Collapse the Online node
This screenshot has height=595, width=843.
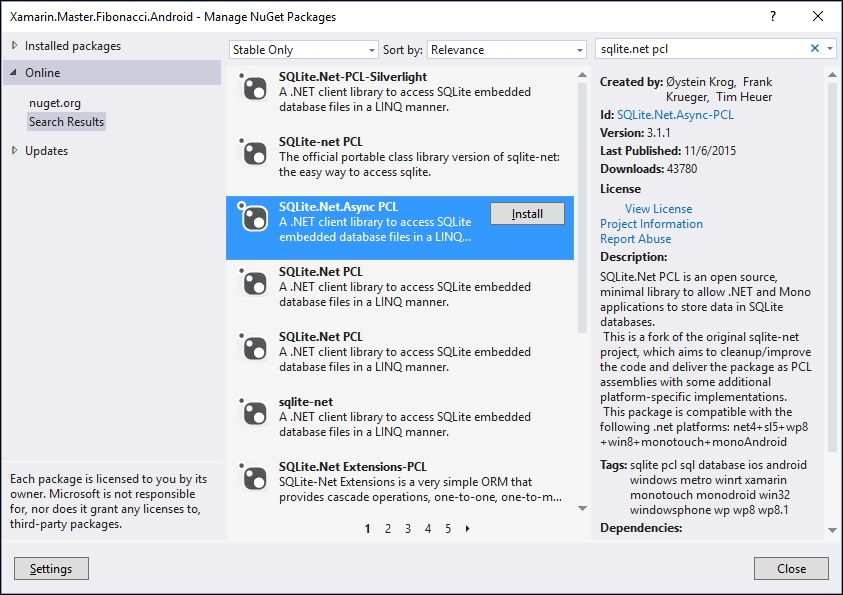(14, 73)
